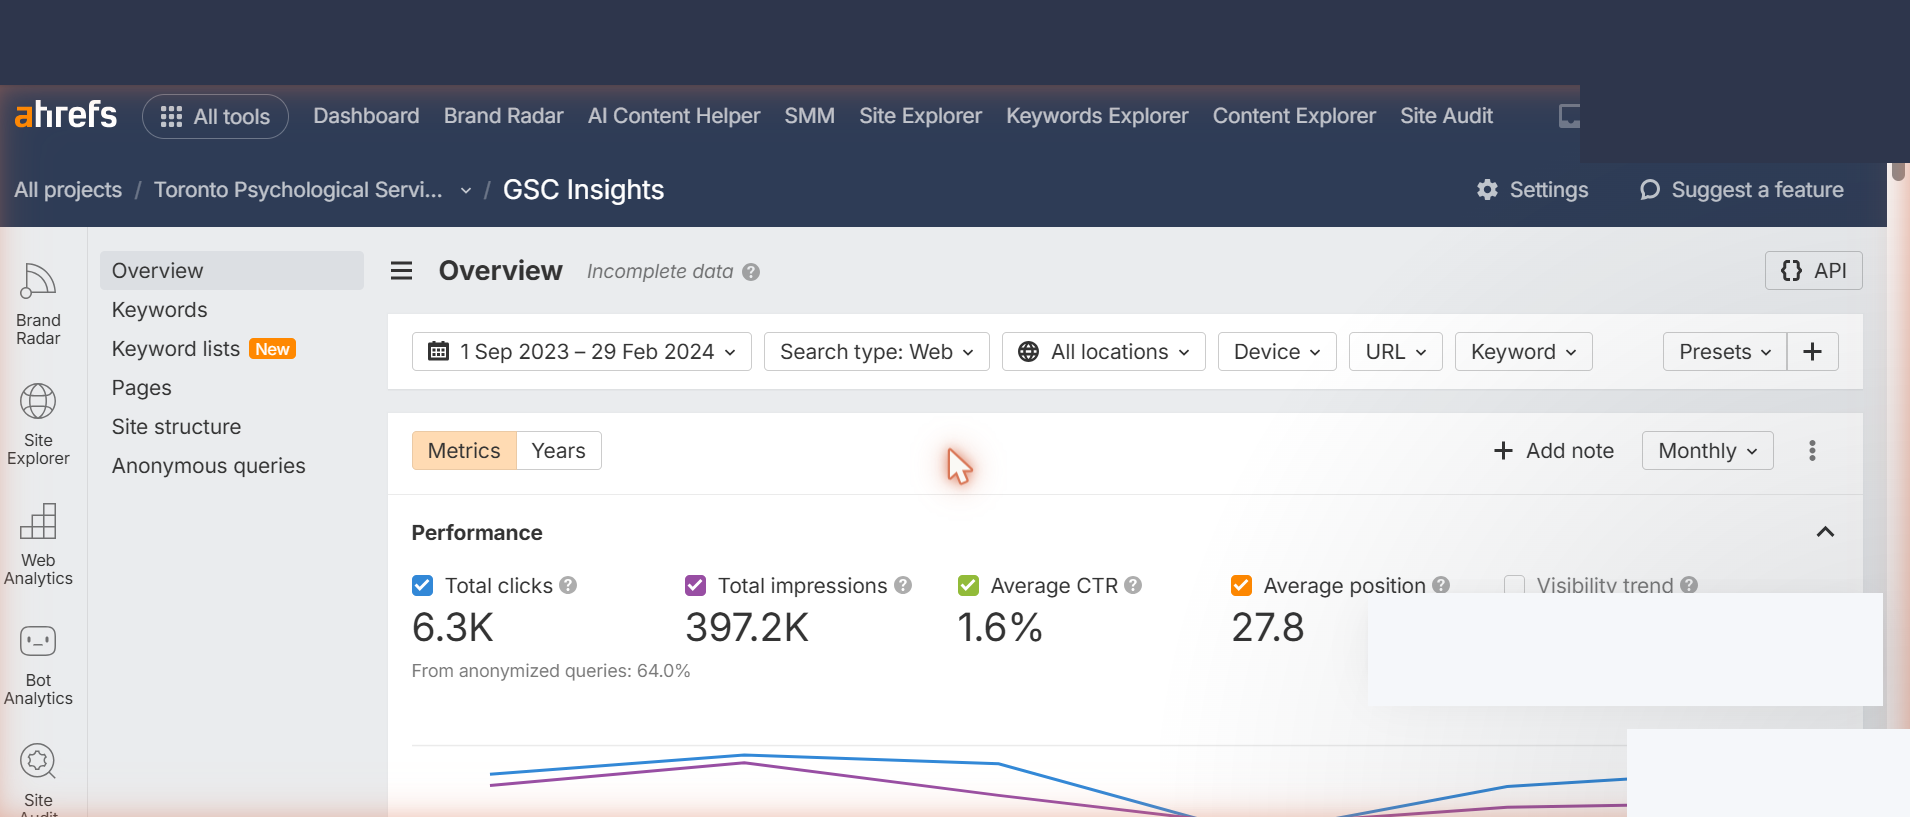Image resolution: width=1910 pixels, height=817 pixels.
Task: Select Overview in the left menu
Action: (232, 271)
